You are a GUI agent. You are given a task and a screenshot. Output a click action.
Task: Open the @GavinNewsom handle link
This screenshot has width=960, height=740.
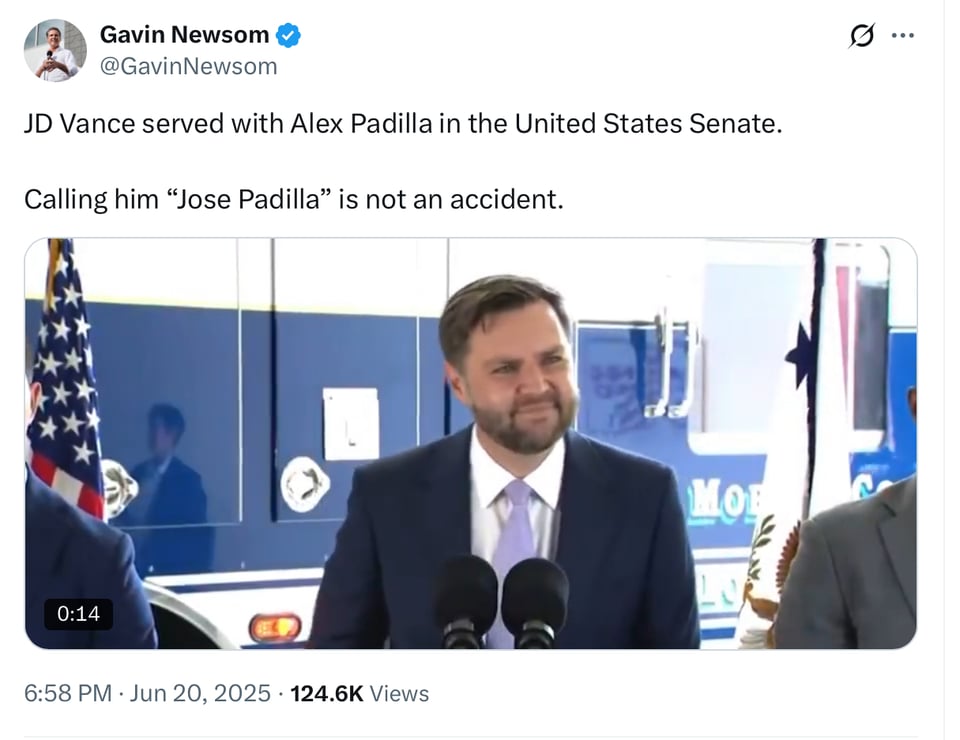(188, 67)
